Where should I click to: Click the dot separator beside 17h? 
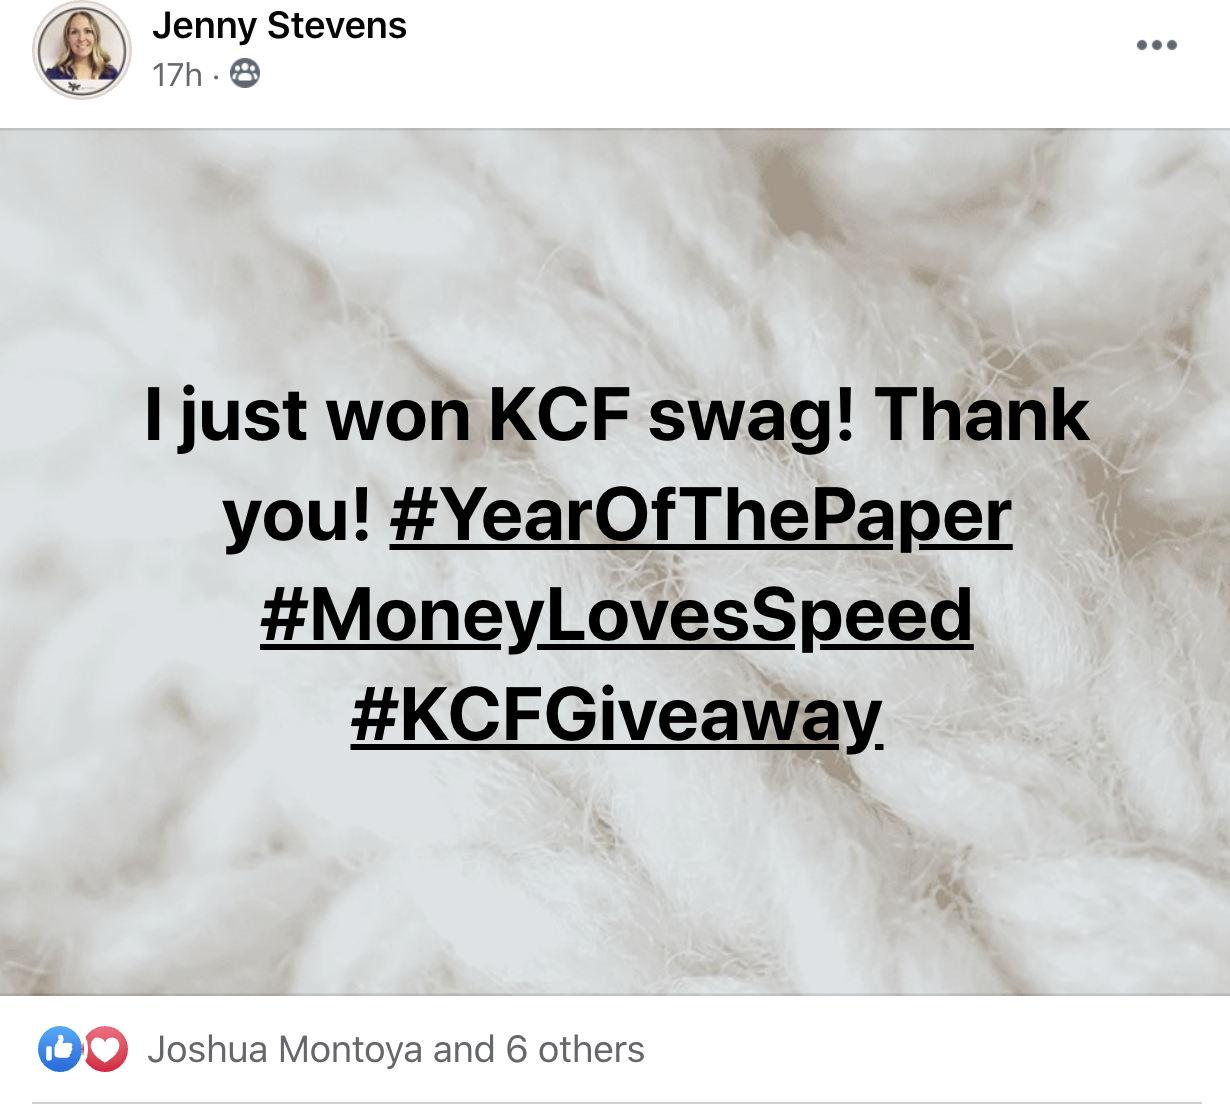pos(216,77)
